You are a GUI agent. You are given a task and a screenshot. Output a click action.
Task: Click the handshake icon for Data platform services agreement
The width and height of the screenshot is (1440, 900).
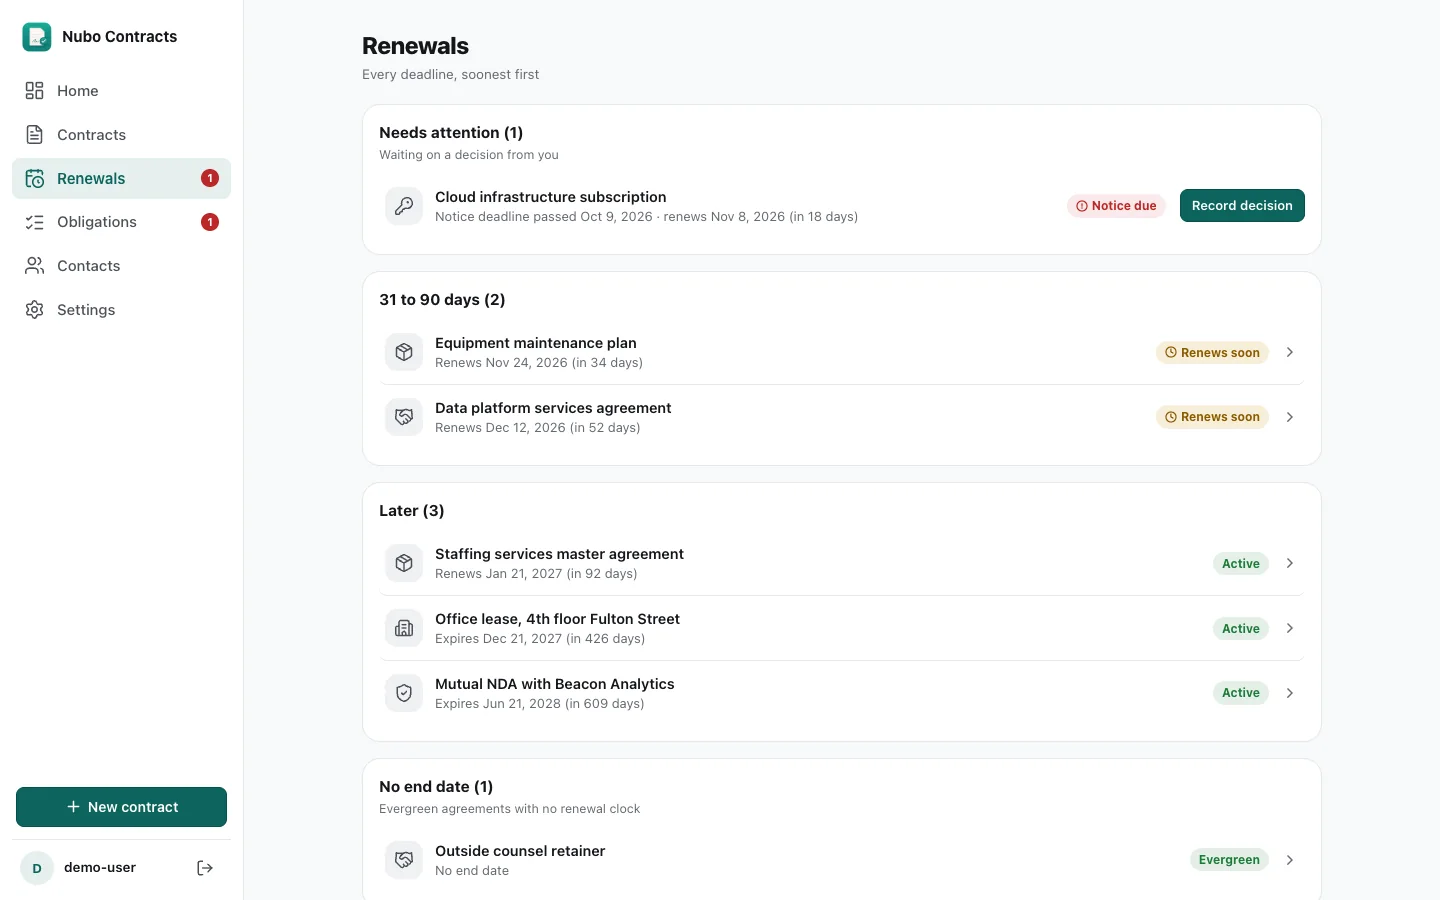(x=404, y=417)
